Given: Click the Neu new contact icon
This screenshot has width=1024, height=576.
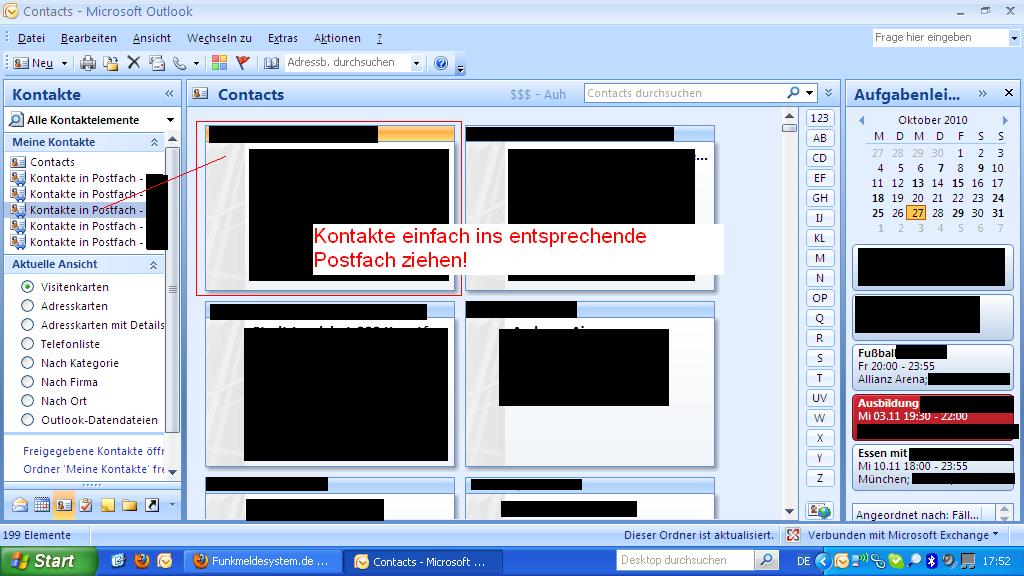Looking at the screenshot, I should 21,63.
